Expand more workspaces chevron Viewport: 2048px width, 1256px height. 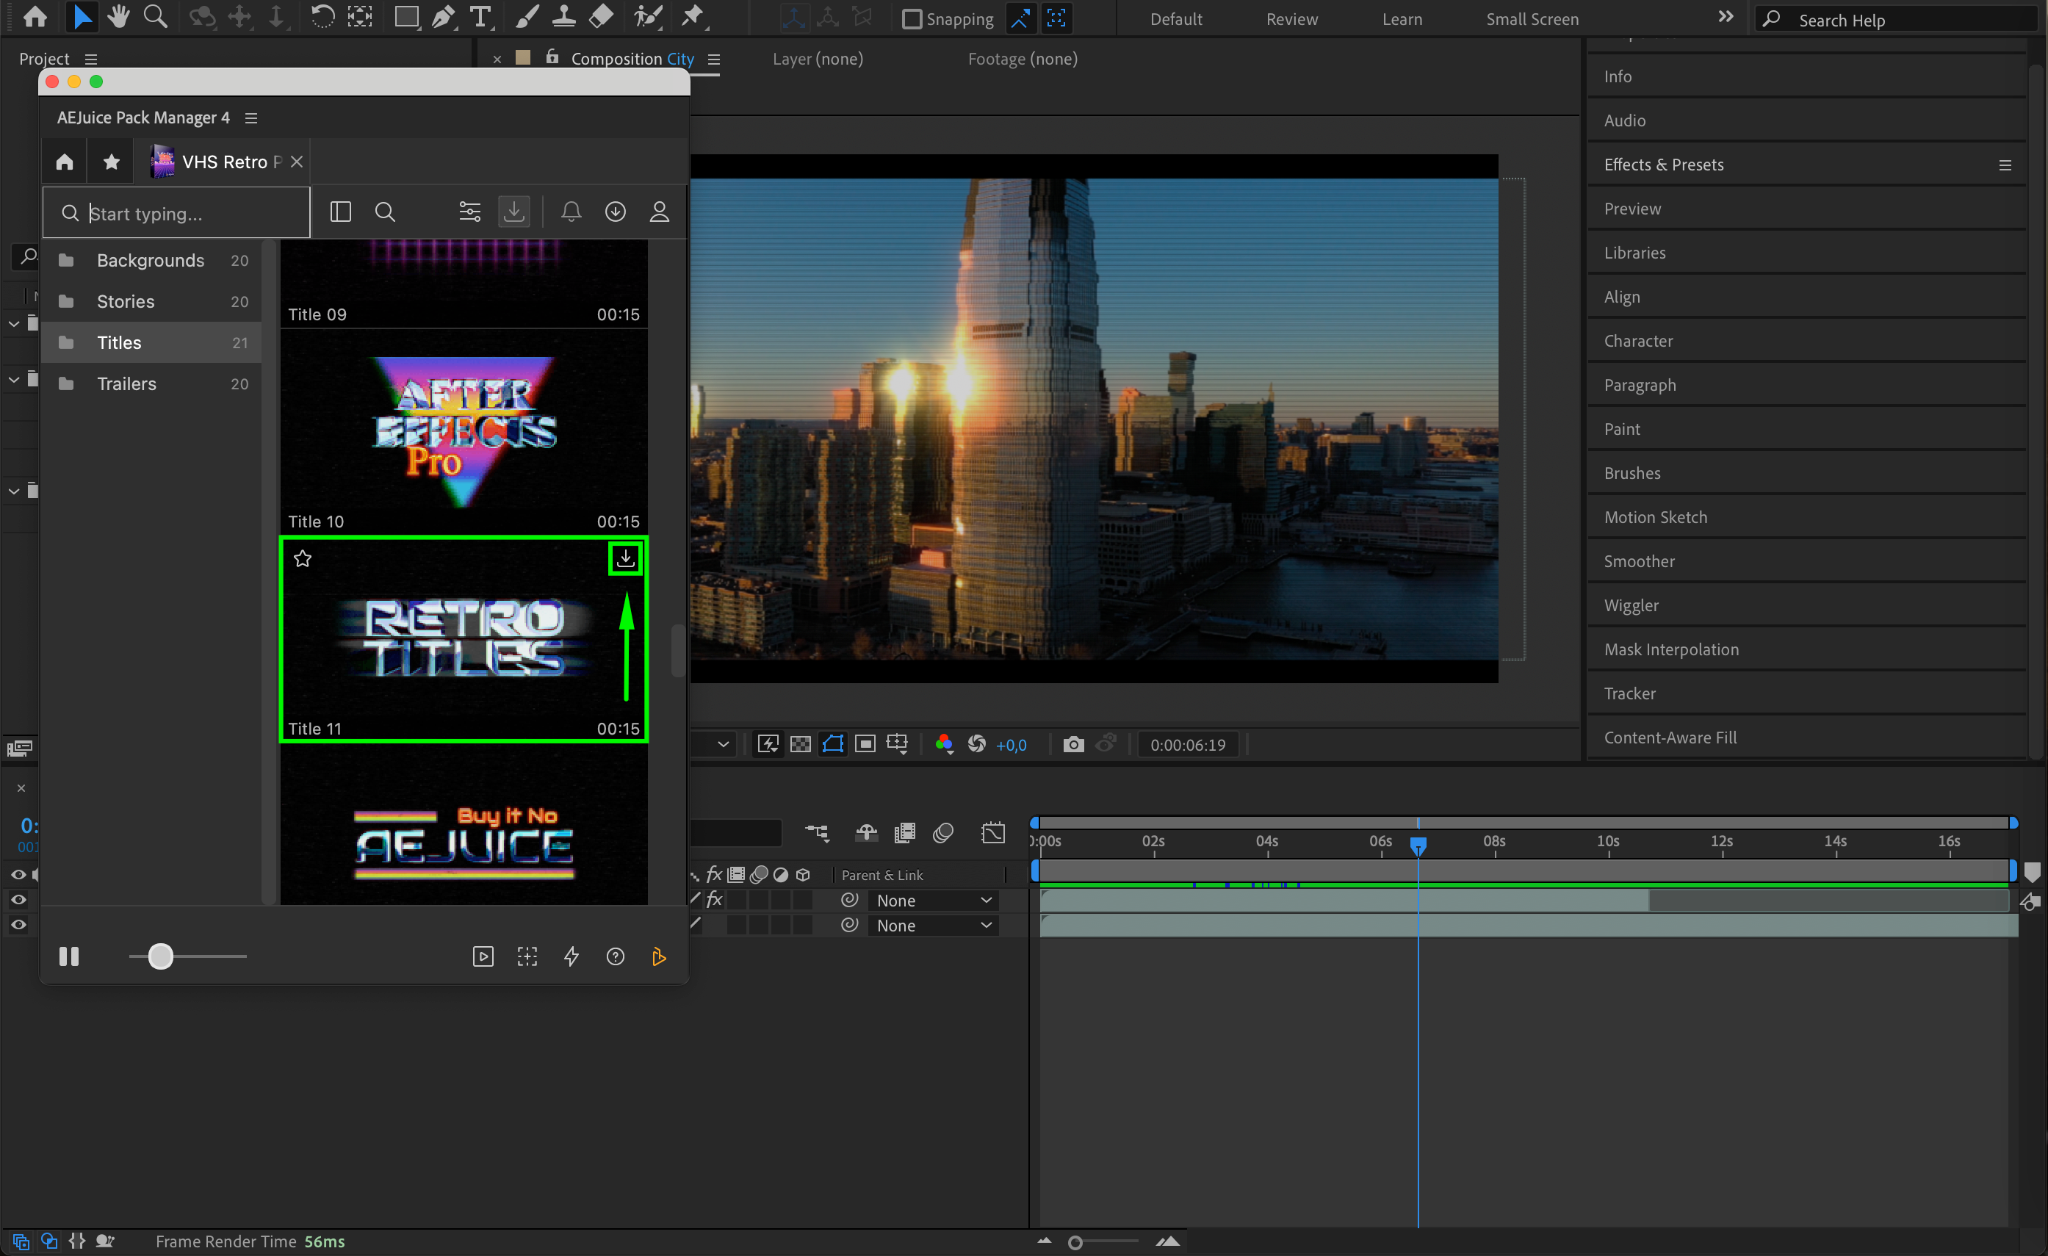click(1725, 17)
